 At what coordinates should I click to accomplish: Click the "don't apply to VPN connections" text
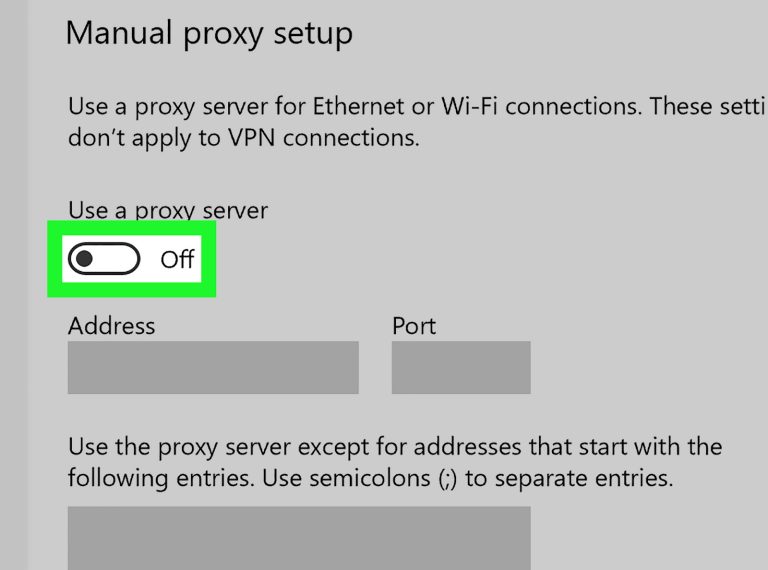tap(243, 138)
